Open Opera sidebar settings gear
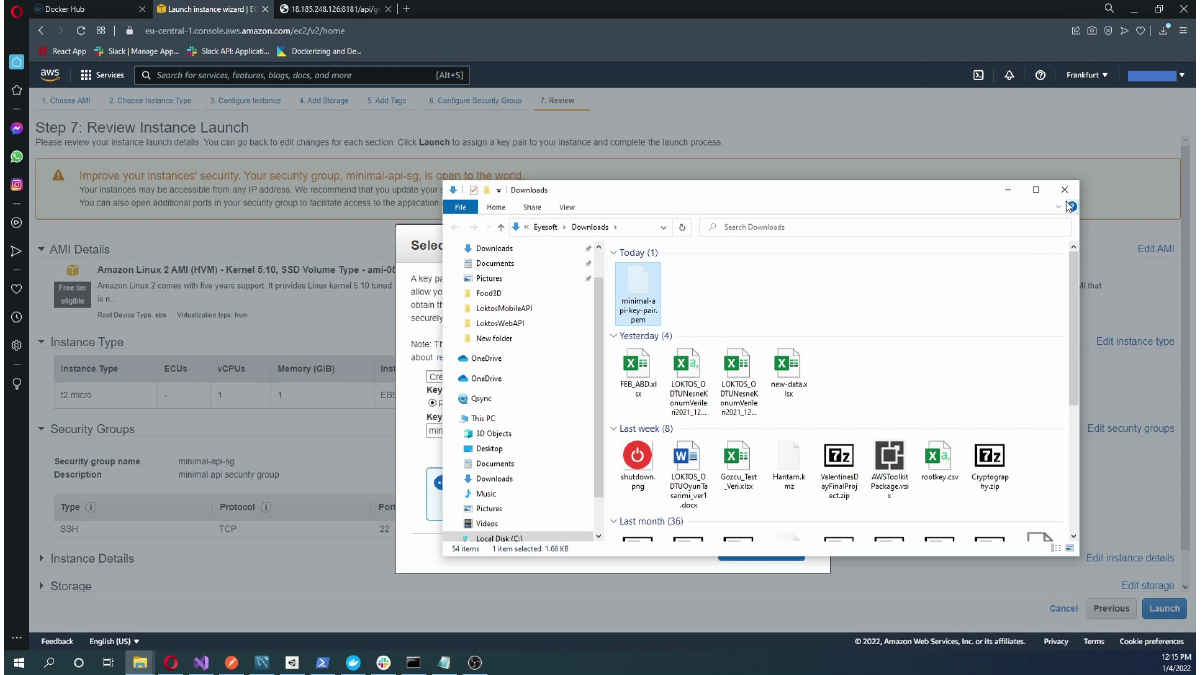The height and width of the screenshot is (675, 1201). (x=16, y=345)
